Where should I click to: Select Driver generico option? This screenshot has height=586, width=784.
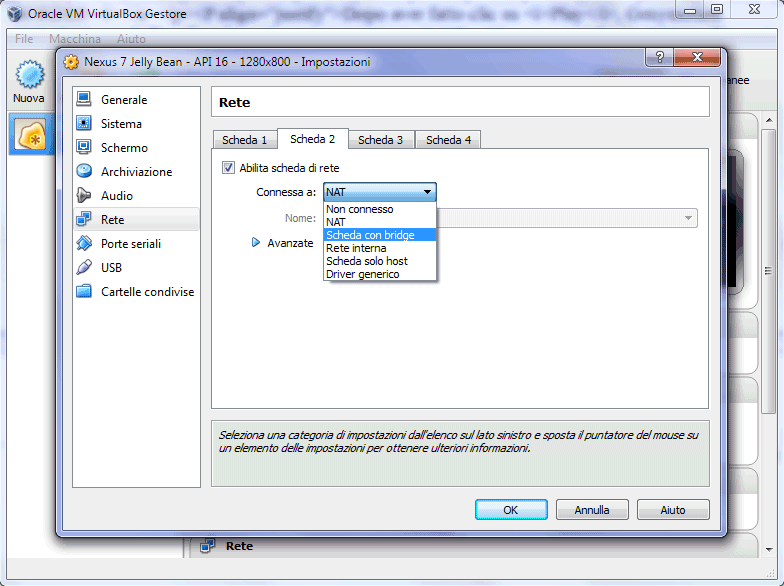[380, 274]
